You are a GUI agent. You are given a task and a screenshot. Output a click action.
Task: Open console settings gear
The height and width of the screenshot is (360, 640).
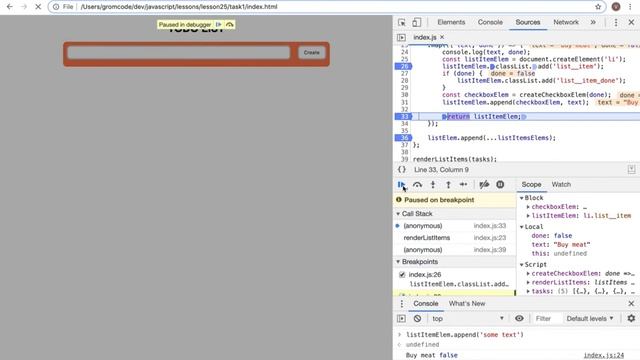pos(631,318)
